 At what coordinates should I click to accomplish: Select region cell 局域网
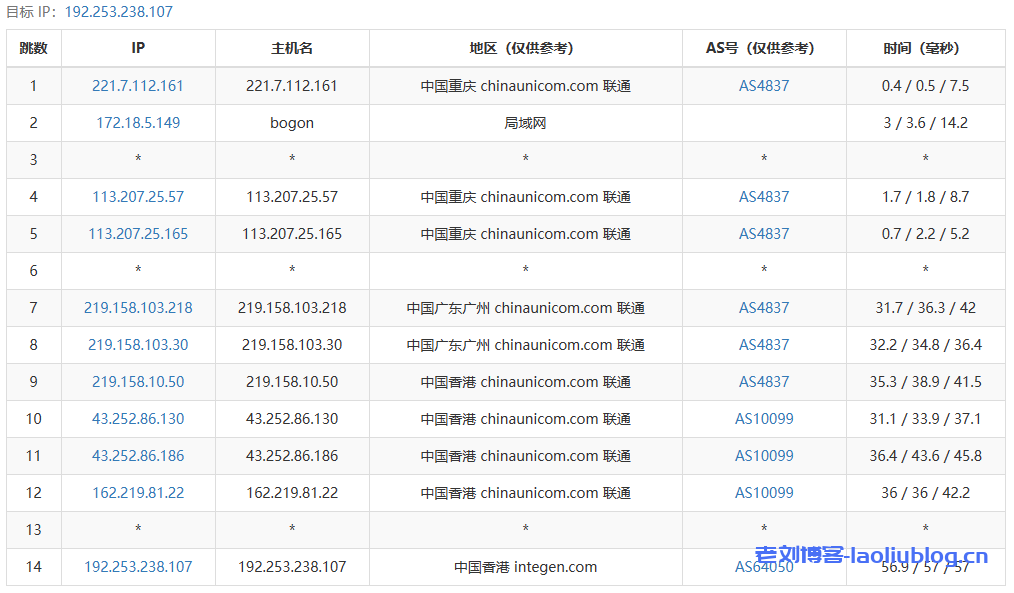tap(525, 122)
